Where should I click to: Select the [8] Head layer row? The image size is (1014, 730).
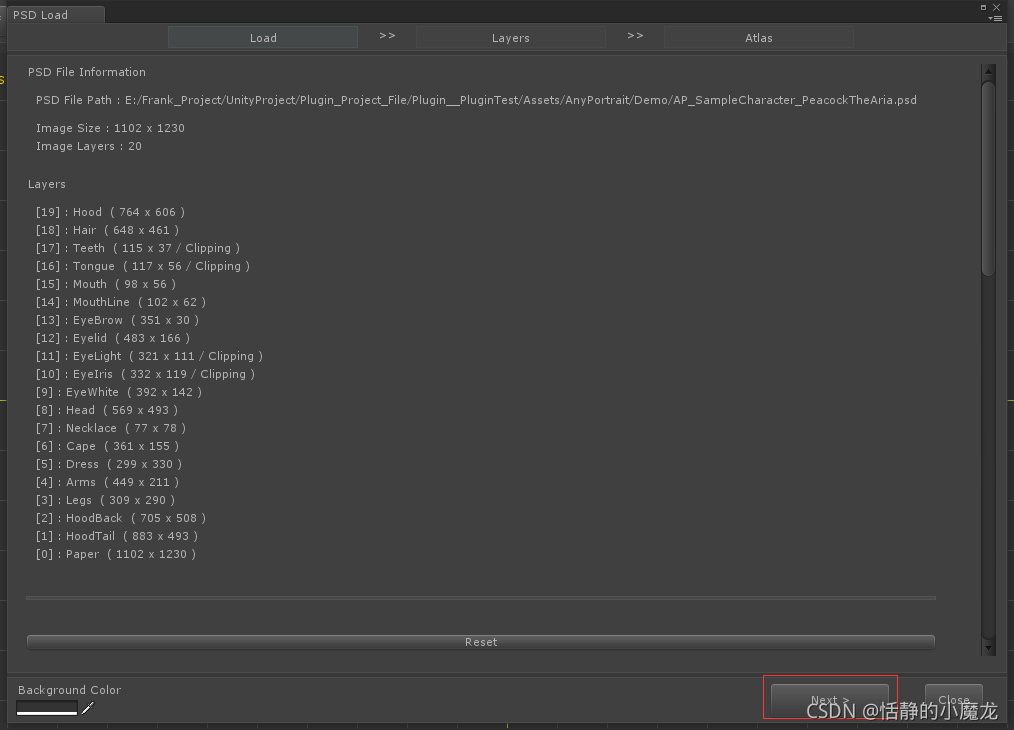point(107,411)
